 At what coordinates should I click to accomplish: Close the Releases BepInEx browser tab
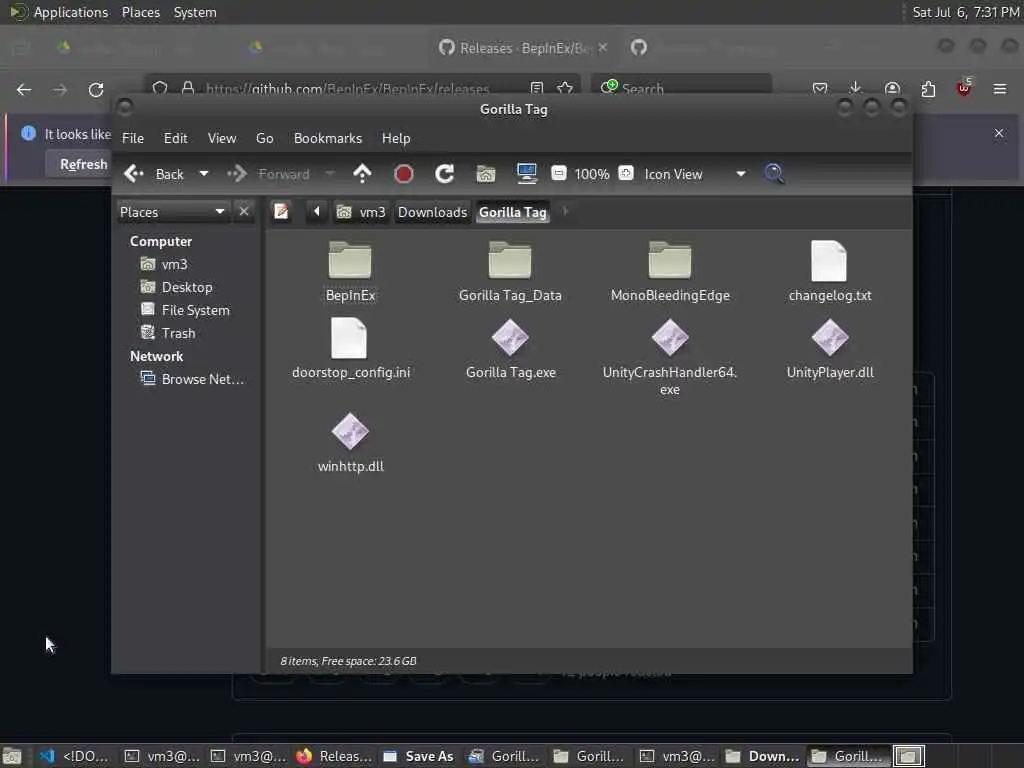click(x=603, y=48)
